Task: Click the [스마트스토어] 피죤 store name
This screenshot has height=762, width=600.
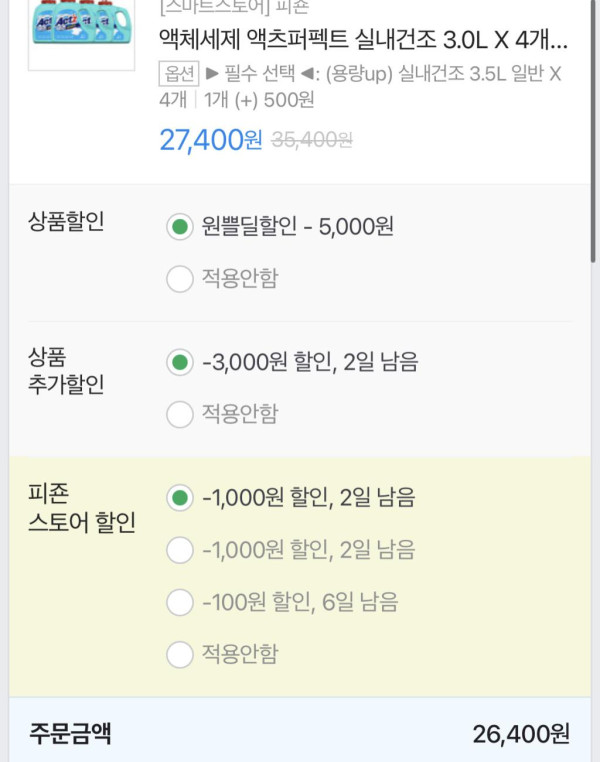Action: click(x=234, y=8)
